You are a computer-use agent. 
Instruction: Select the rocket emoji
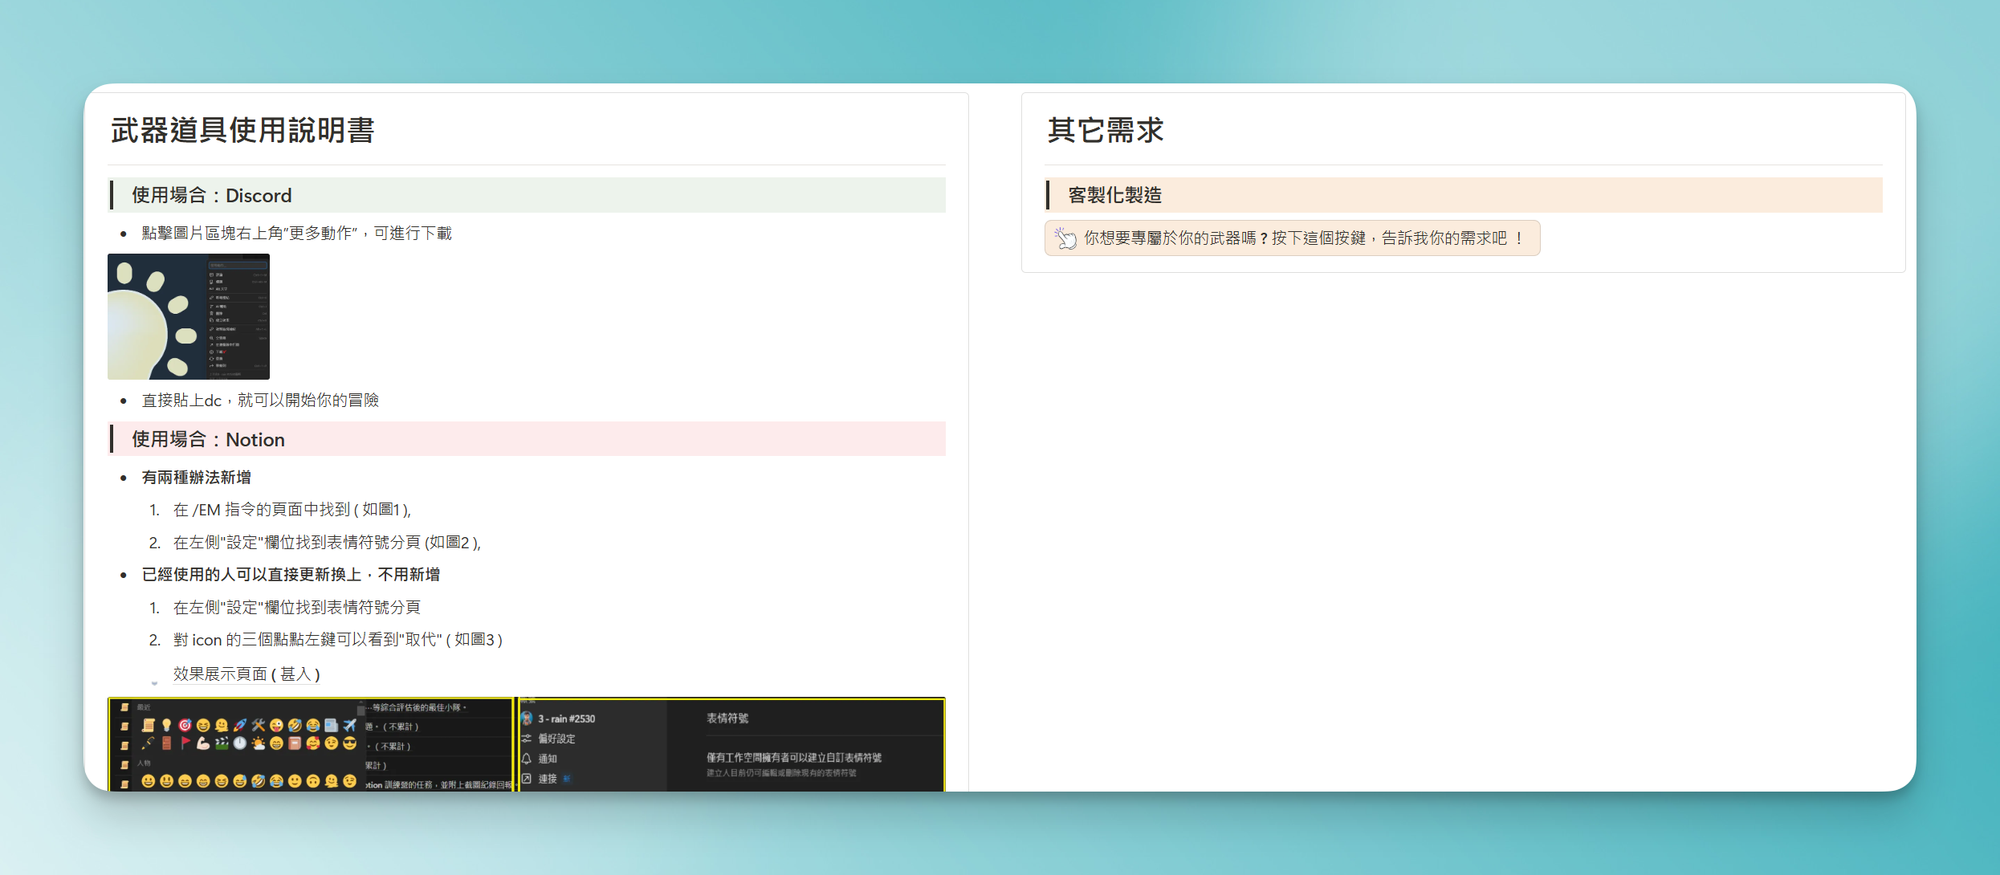[x=240, y=725]
